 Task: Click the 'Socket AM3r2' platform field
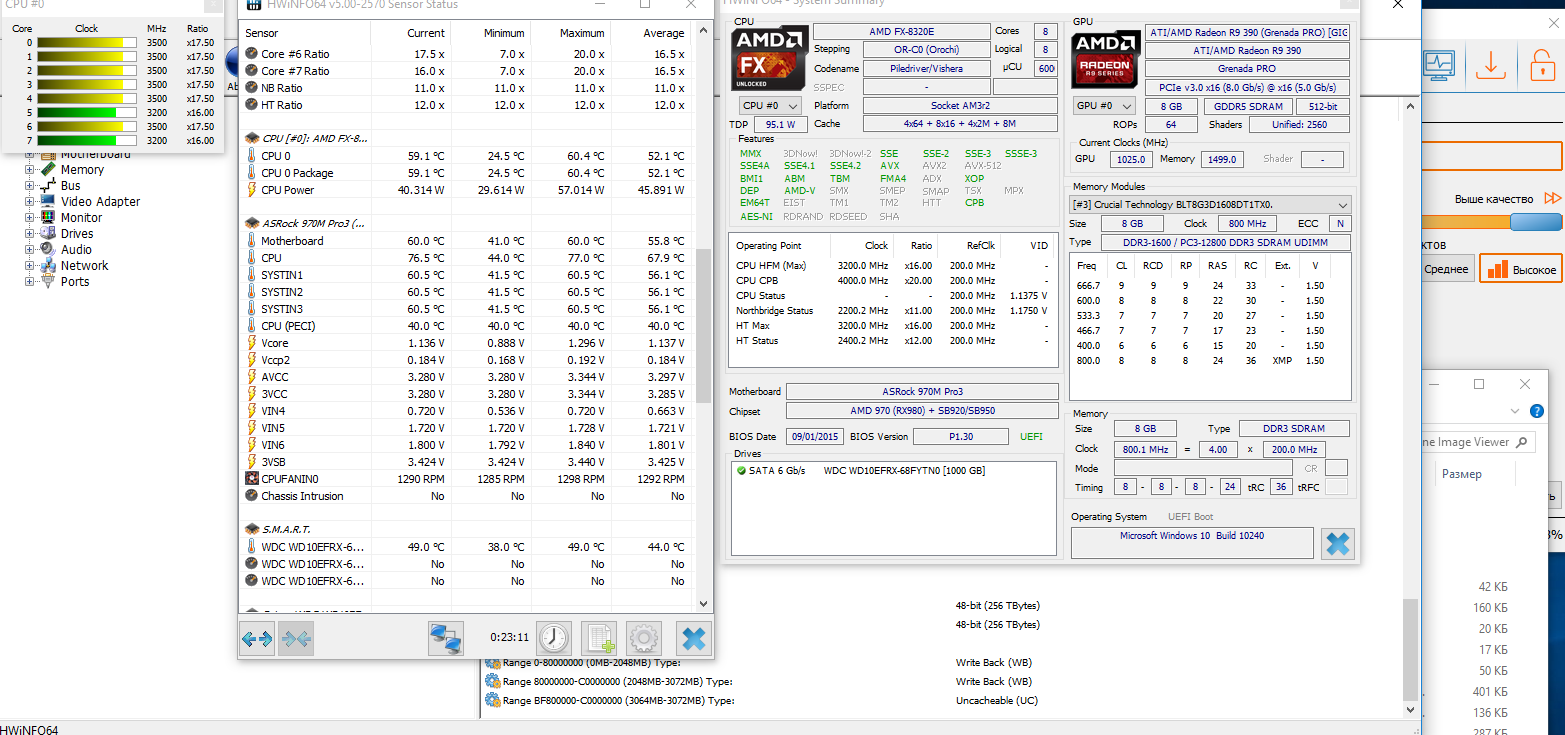pyautogui.click(x=960, y=105)
